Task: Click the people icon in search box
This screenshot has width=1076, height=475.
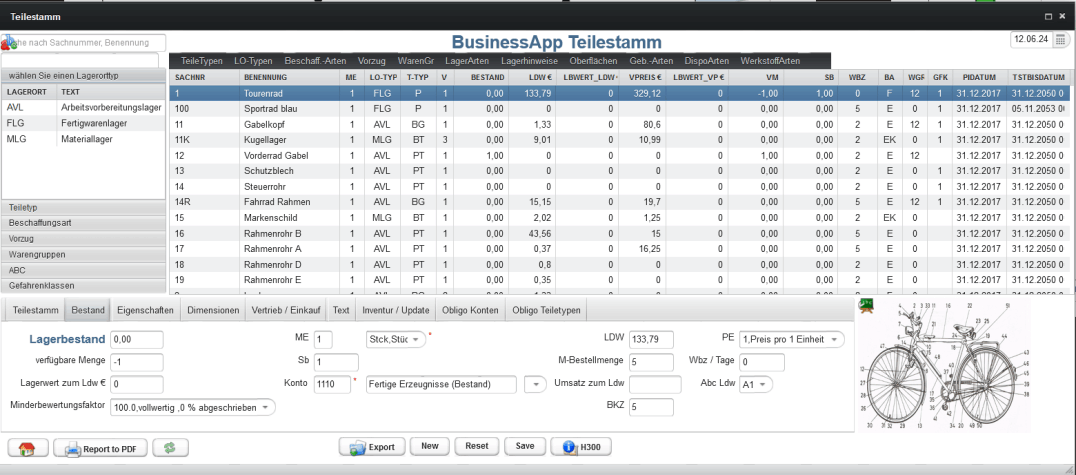Action: 9,43
